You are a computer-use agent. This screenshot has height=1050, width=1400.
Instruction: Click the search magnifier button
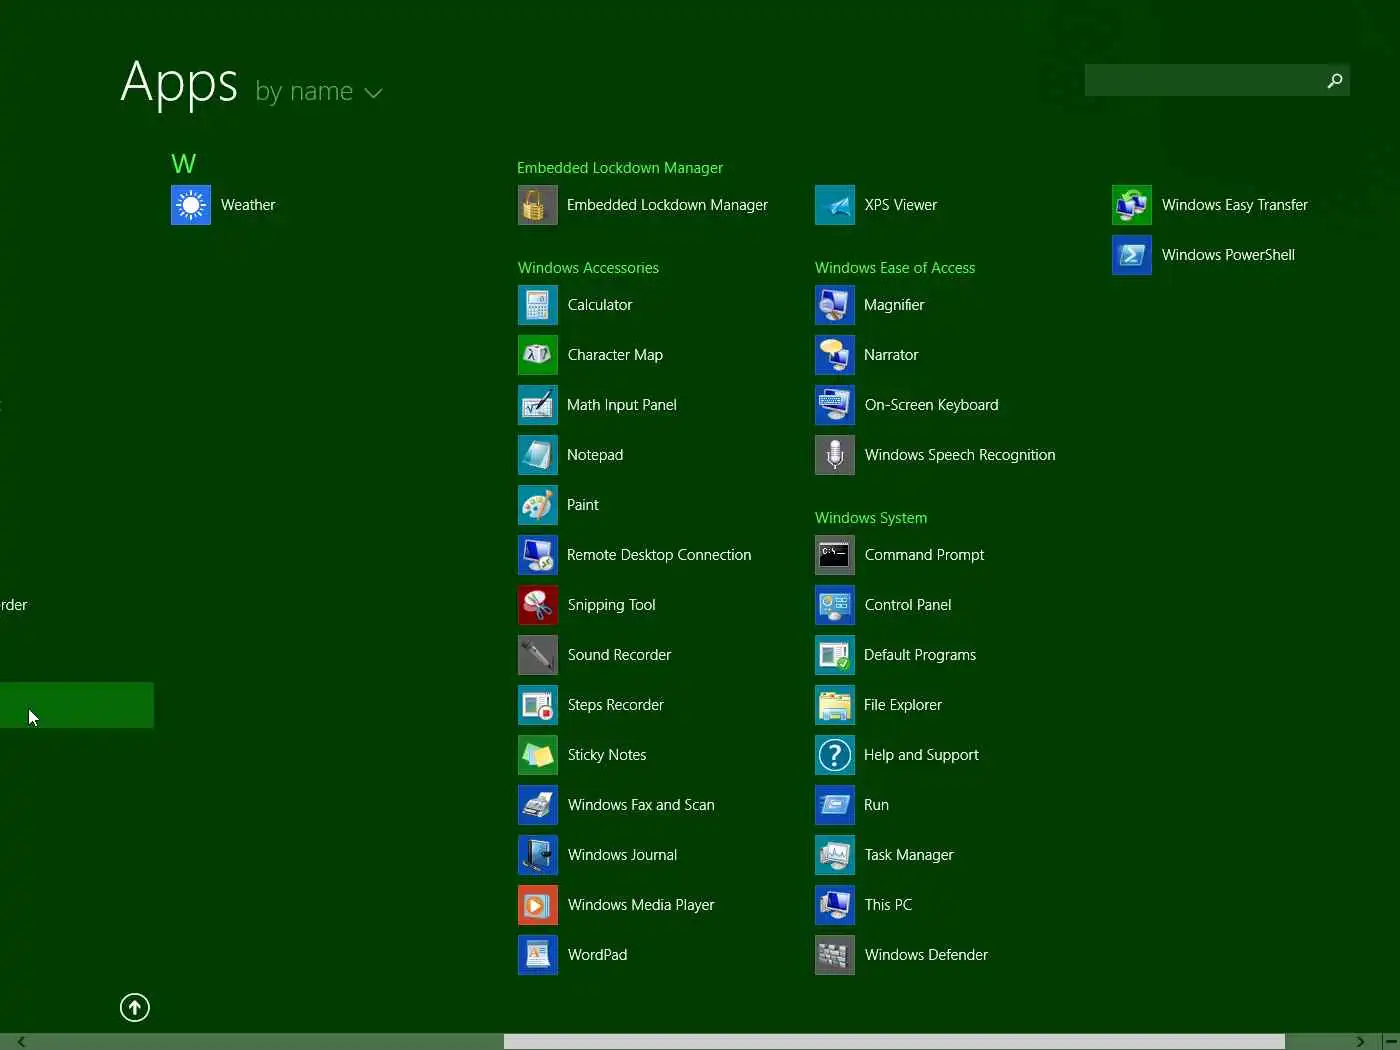[1334, 81]
